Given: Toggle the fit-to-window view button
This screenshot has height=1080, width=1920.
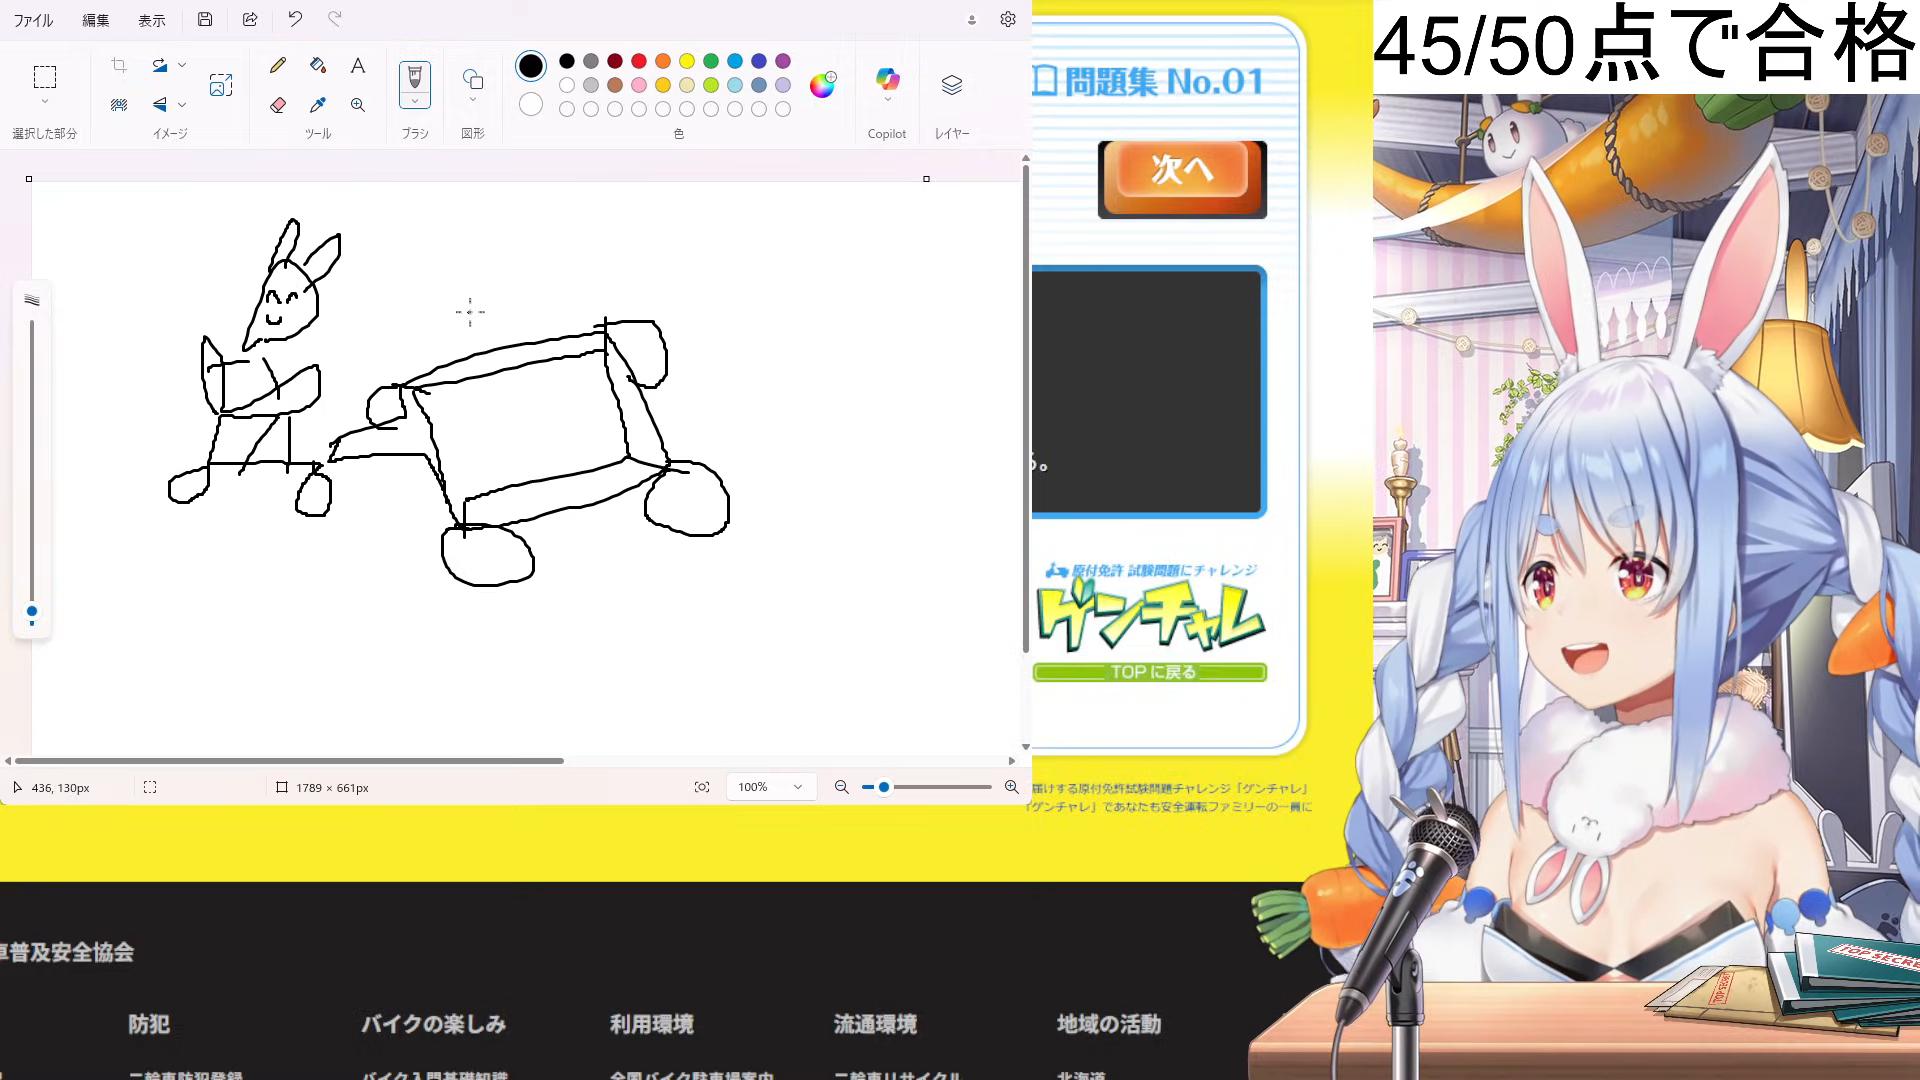Looking at the screenshot, I should [x=702, y=788].
